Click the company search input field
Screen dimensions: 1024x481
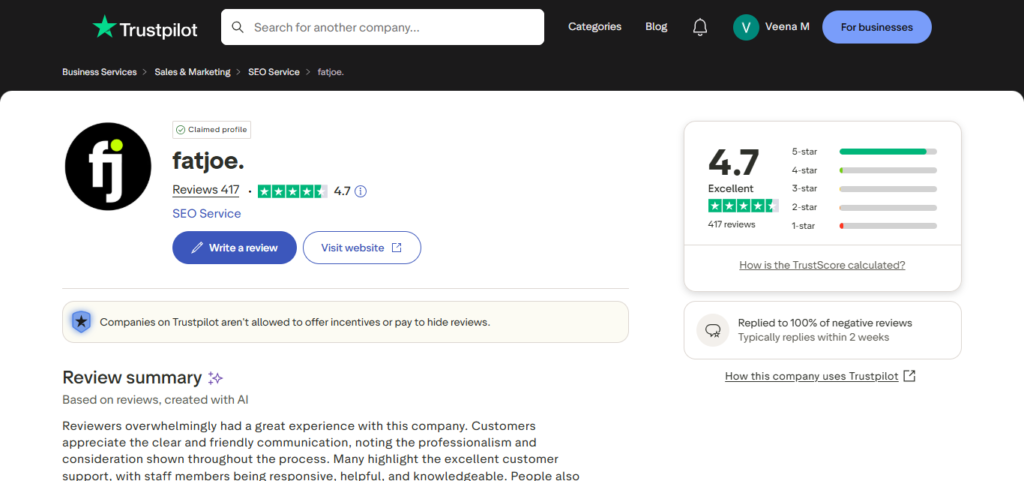390,27
